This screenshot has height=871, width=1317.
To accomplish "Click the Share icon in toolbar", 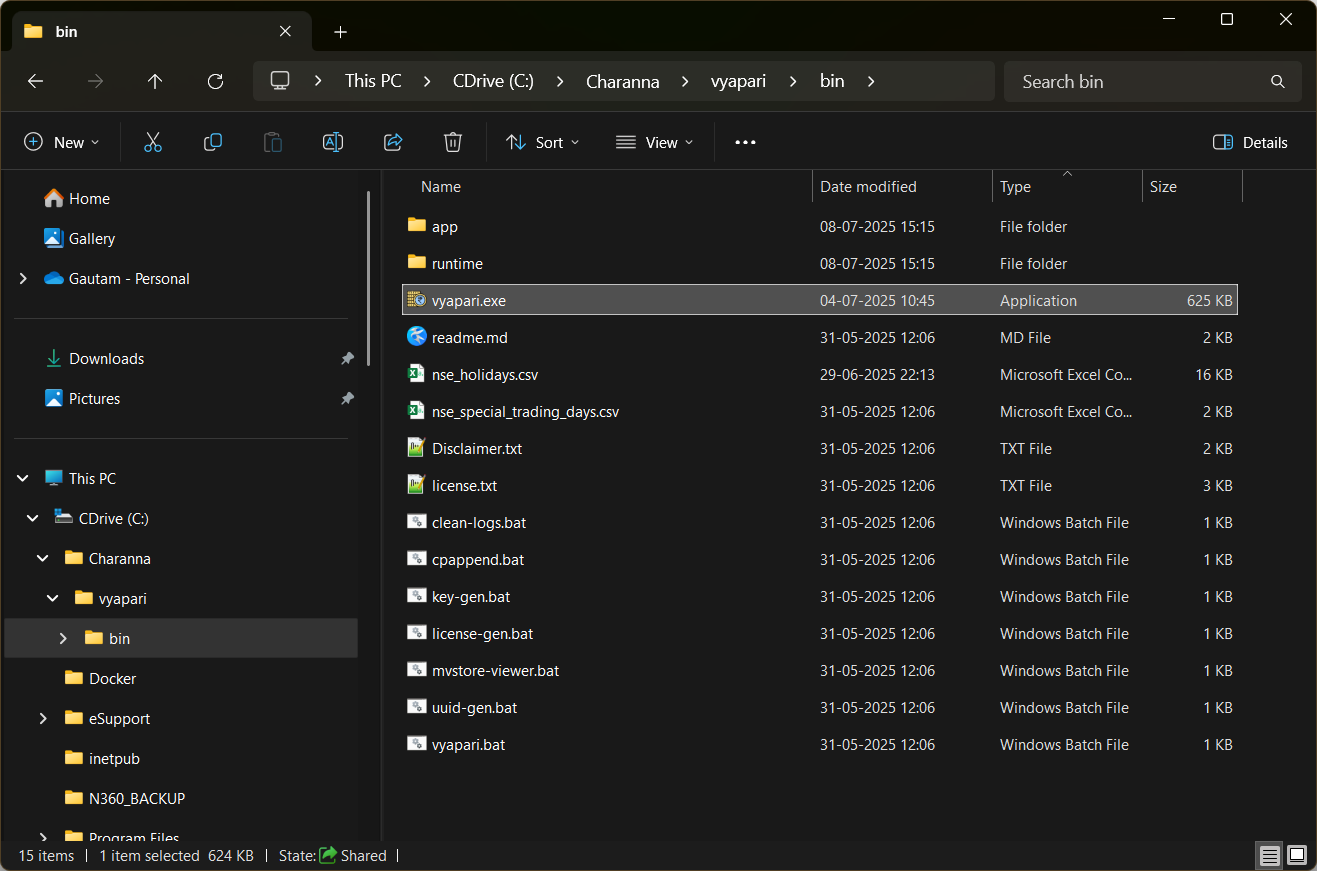I will [393, 142].
